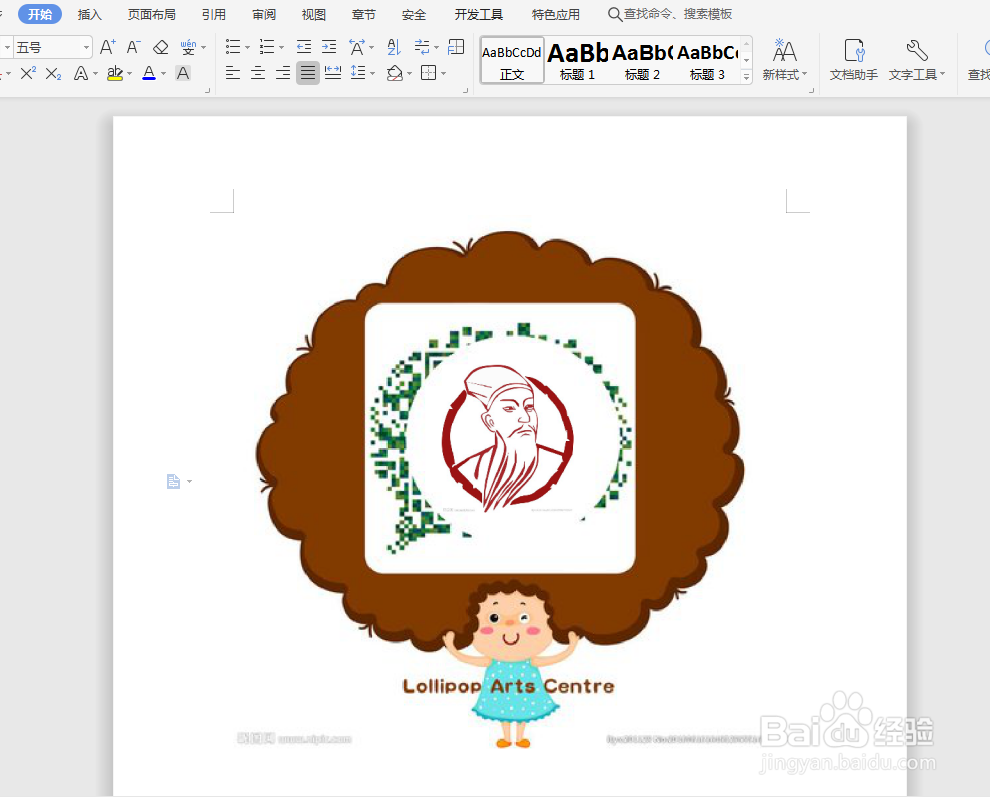
Task: Expand bulleted list dropdown arrow
Action: click(248, 47)
